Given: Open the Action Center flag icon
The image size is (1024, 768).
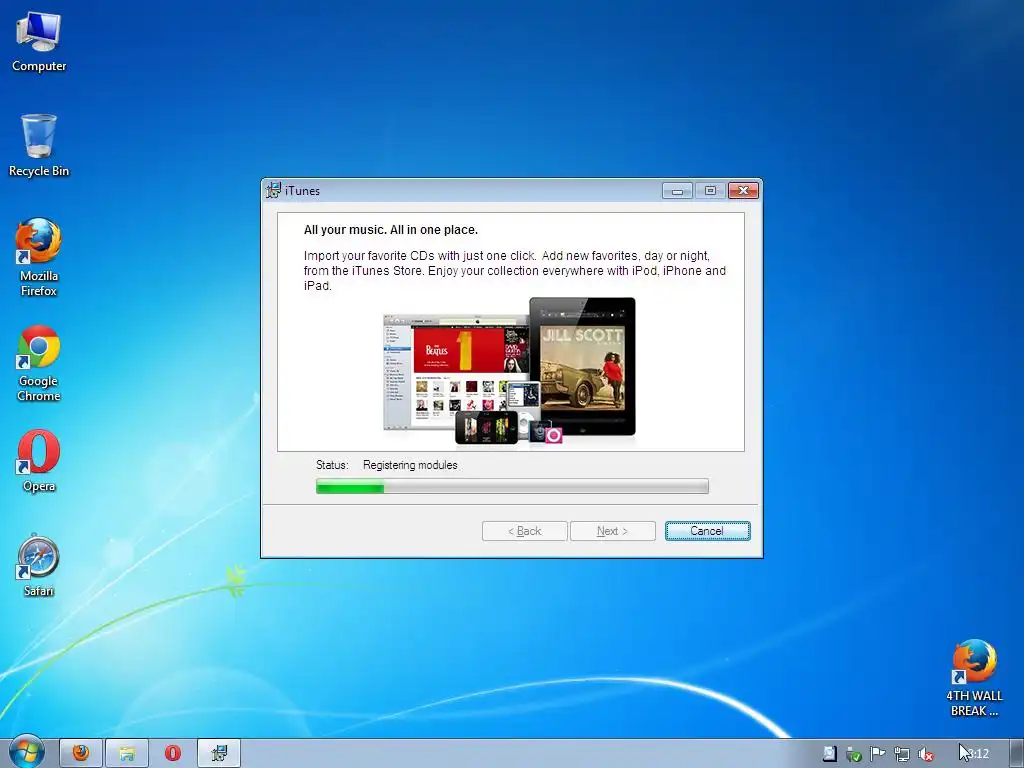Looking at the screenshot, I should point(877,754).
